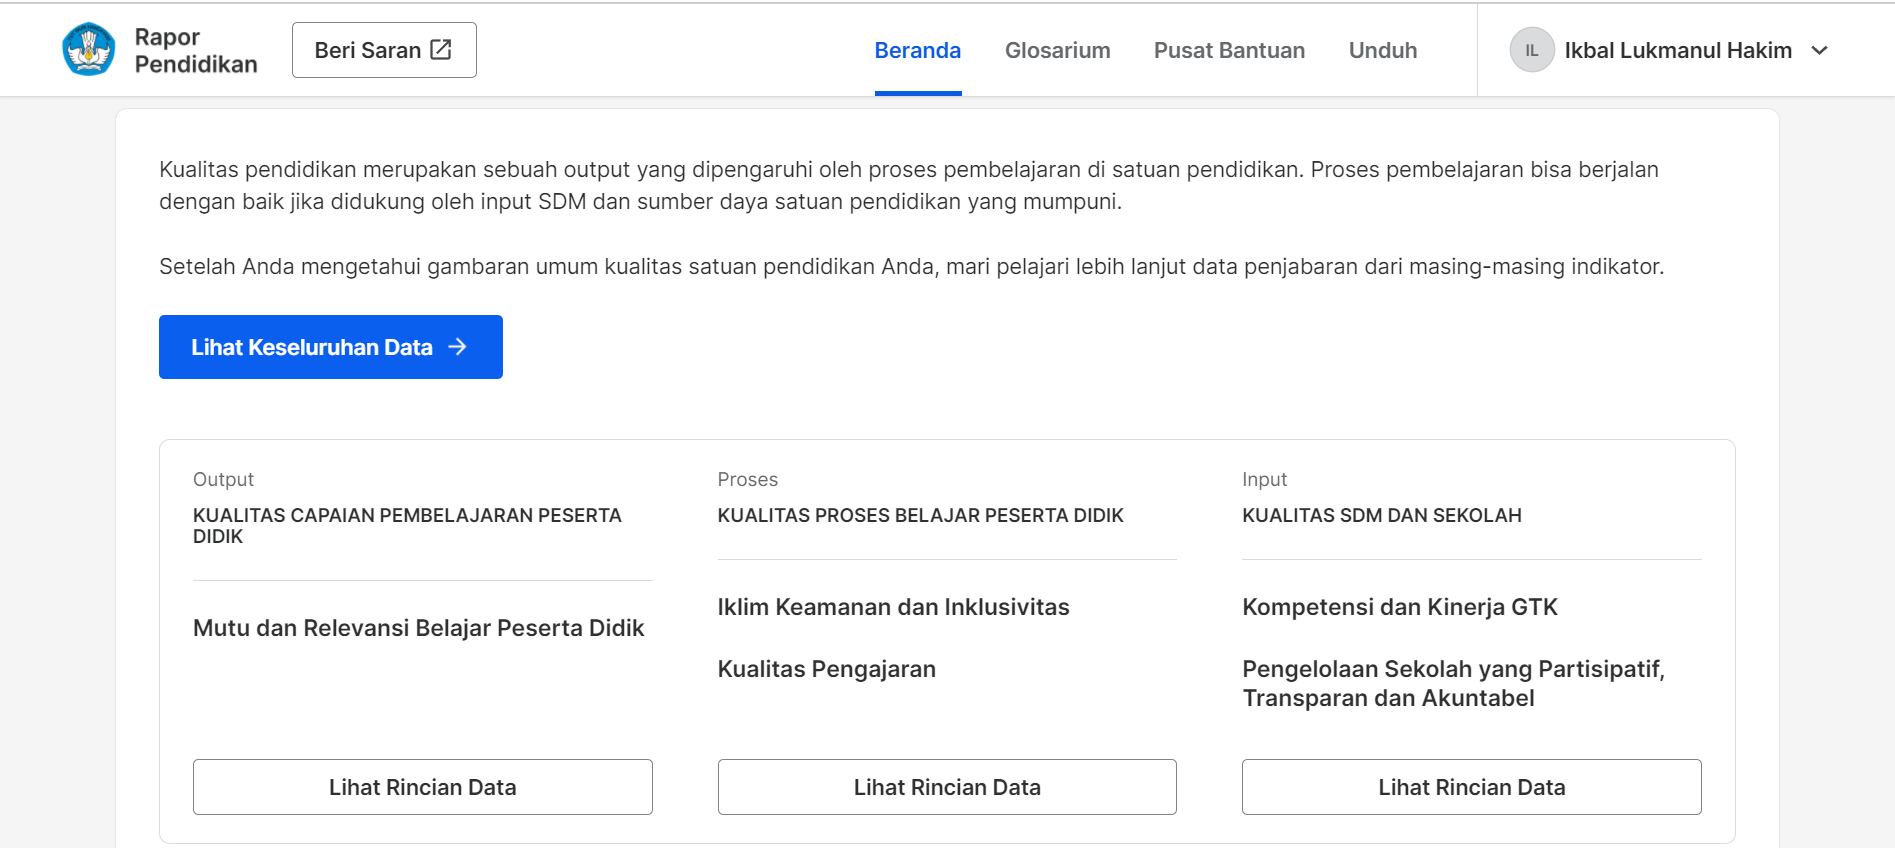Click the Lihat Keseluruhan Data button
Viewport: 1895px width, 848px height.
point(330,347)
